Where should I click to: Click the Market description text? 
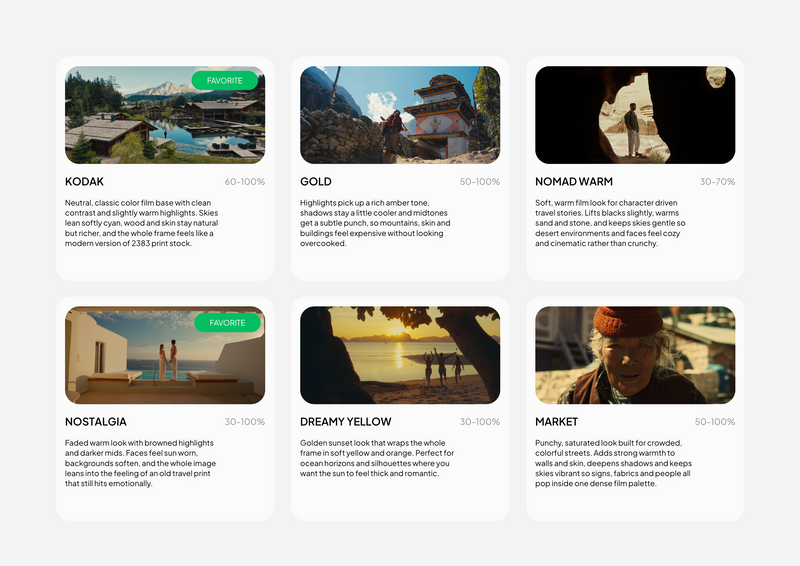(613, 463)
